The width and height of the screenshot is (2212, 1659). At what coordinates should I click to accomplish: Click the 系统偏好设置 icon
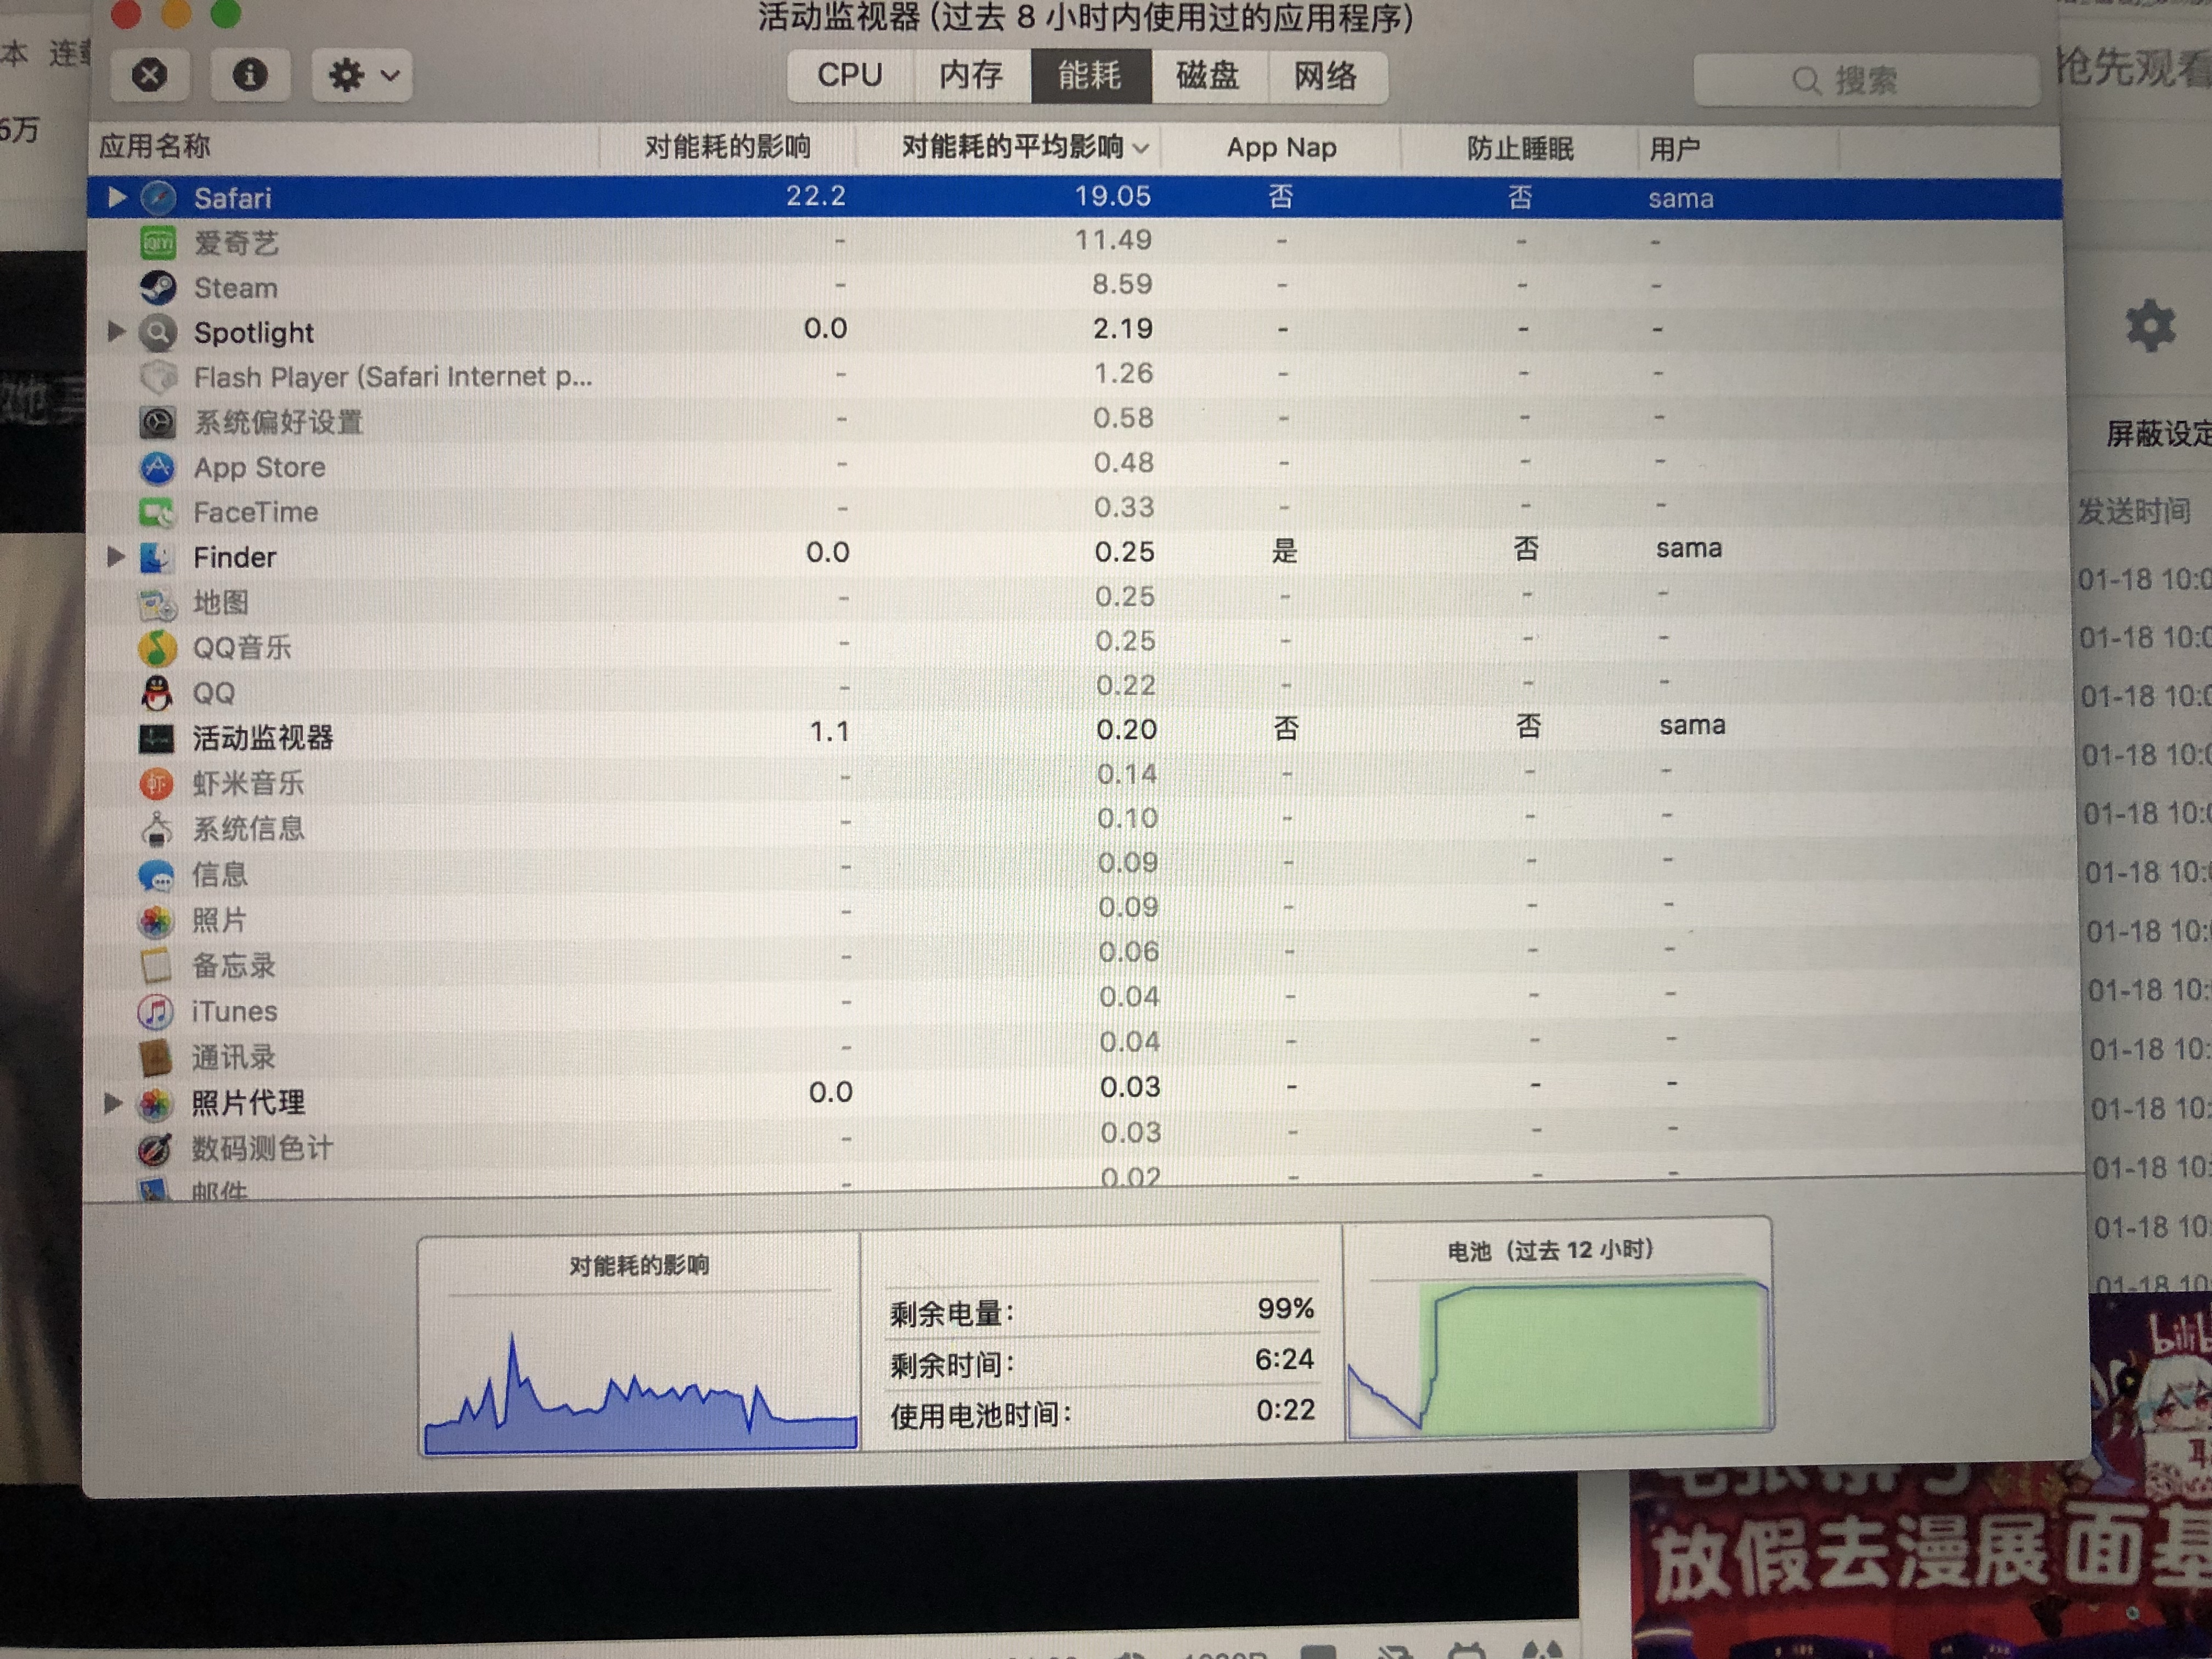click(157, 422)
